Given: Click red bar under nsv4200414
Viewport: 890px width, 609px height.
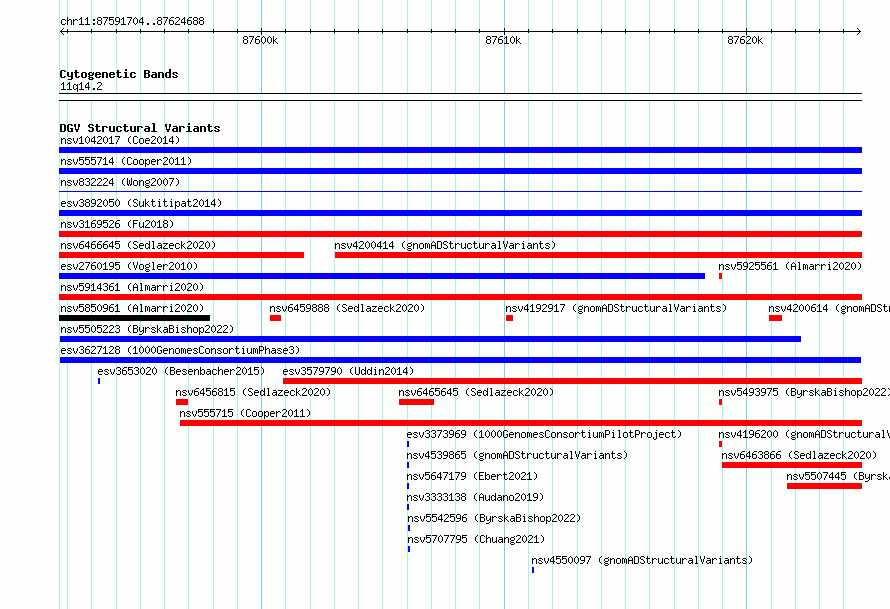Looking at the screenshot, I should tap(598, 255).
